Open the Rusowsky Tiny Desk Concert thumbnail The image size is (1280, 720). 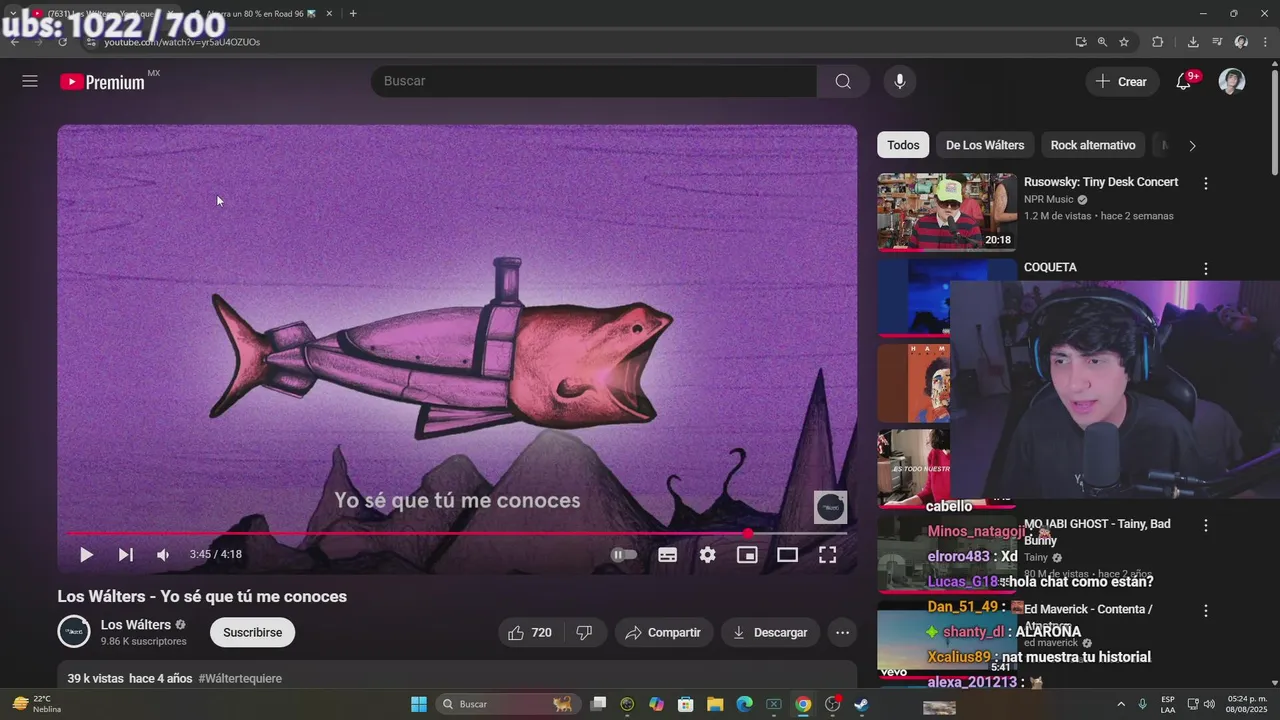[x=947, y=212]
